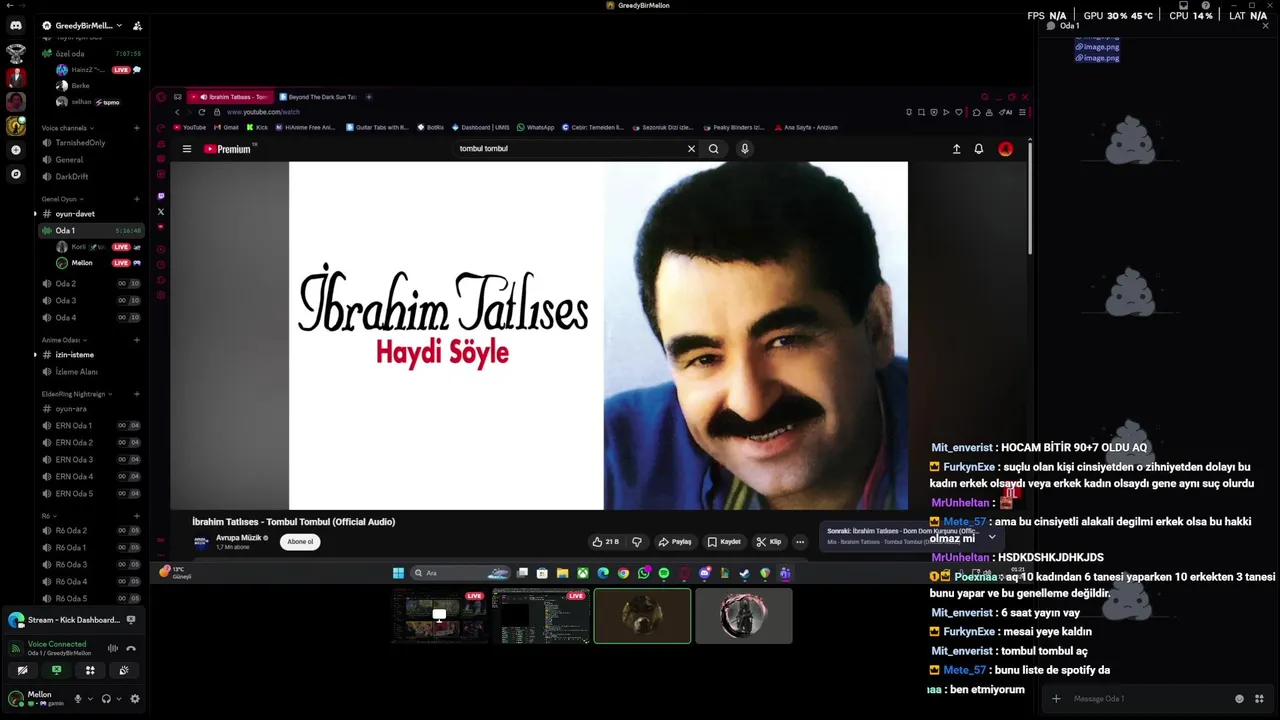1280x720 pixels.
Task: Switch to the Beyond The Dark Sun browser tab
Action: click(319, 97)
